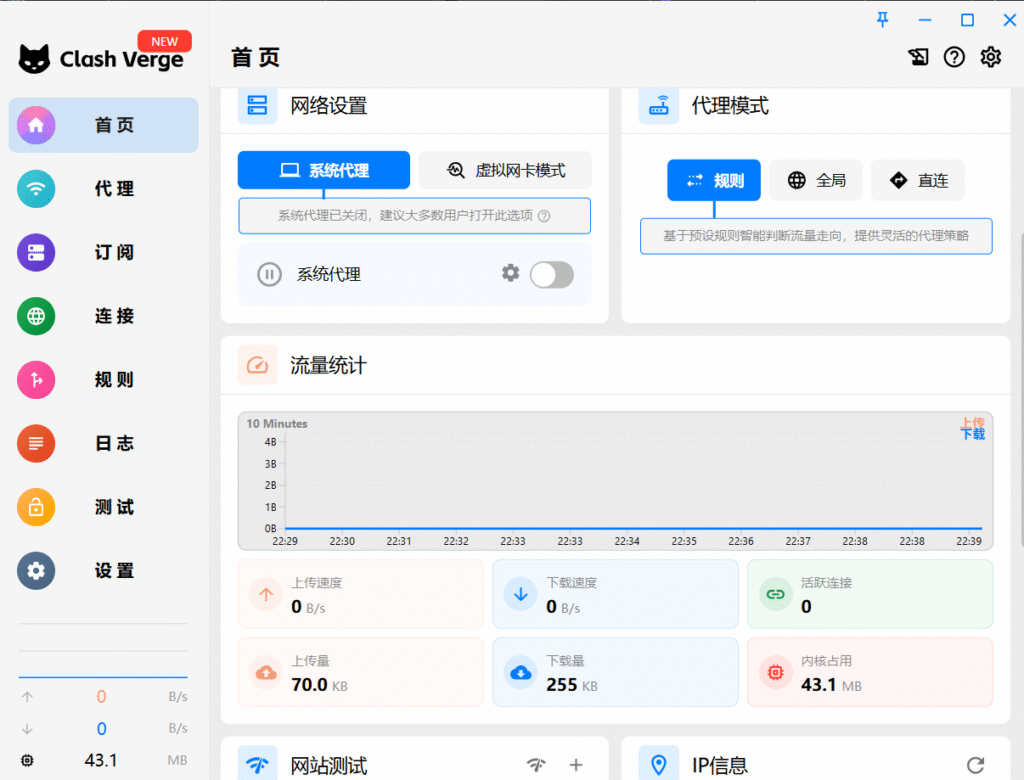1024x780 pixels.
Task: Select 直连 proxy mode
Action: coord(917,180)
